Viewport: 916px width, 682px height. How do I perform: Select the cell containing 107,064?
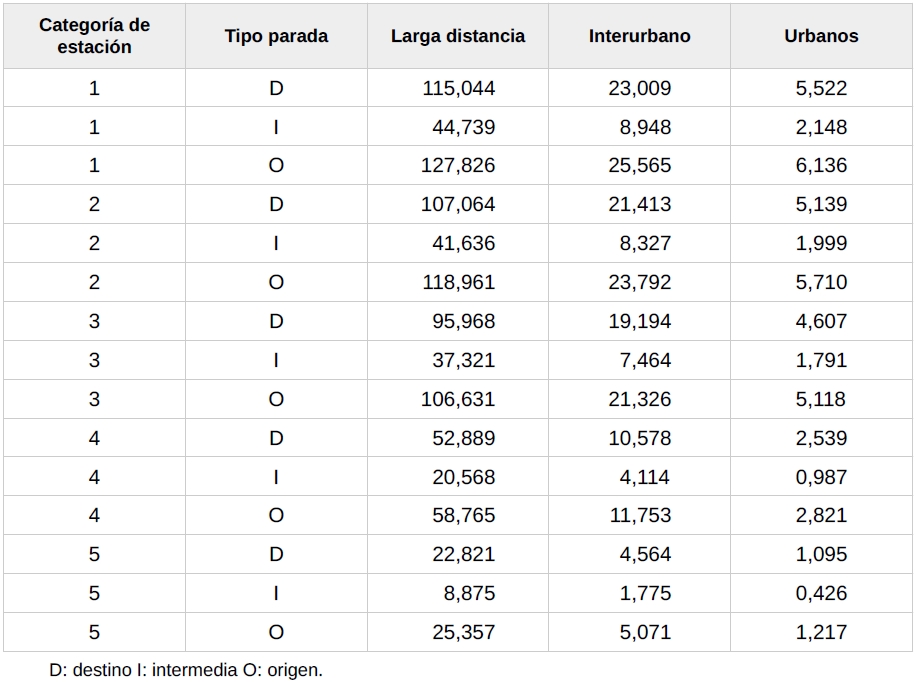tap(458, 205)
